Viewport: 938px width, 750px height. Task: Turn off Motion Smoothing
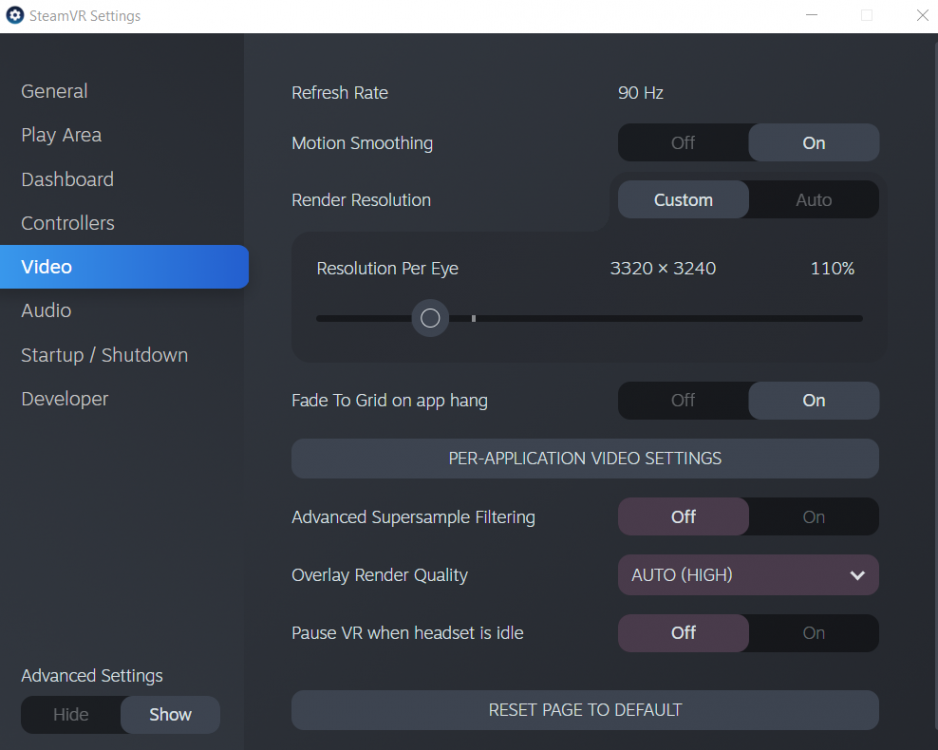683,142
